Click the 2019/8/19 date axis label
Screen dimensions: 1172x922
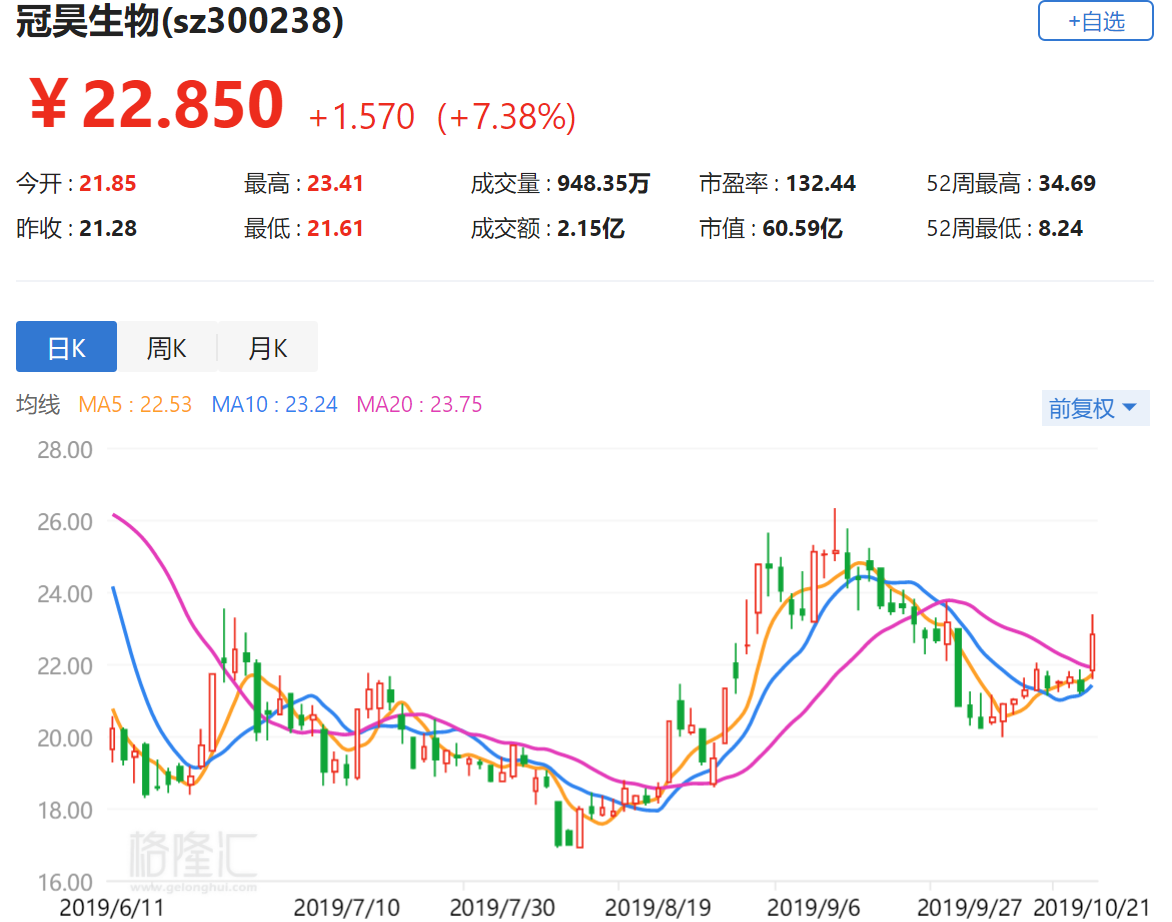pyautogui.click(x=658, y=908)
